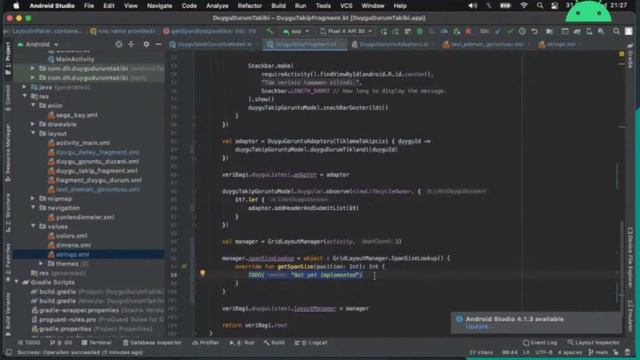Open the Logcat tool button

click(311, 342)
